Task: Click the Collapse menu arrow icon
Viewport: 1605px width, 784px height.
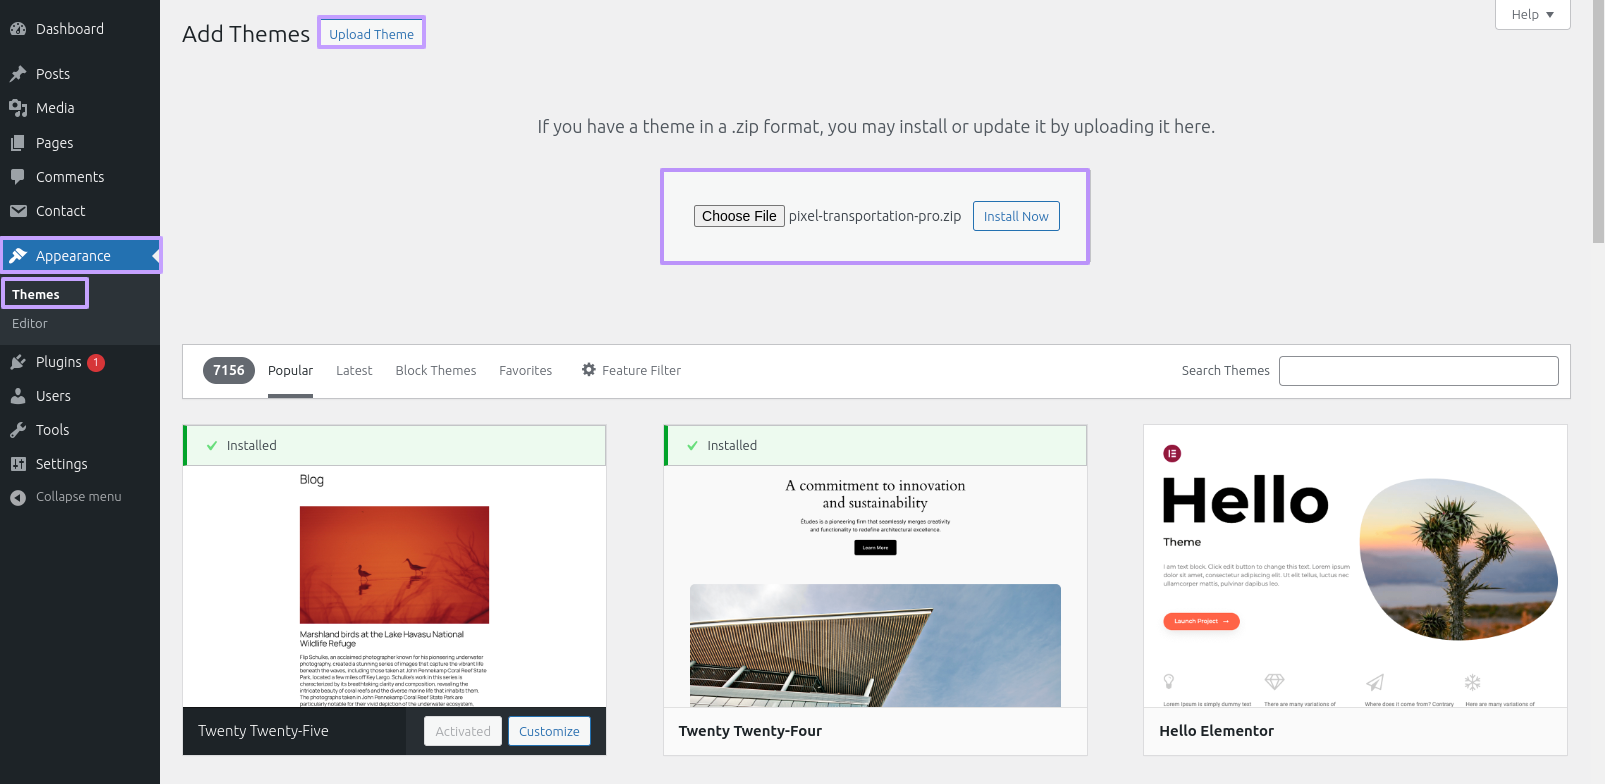Action: click(18, 497)
